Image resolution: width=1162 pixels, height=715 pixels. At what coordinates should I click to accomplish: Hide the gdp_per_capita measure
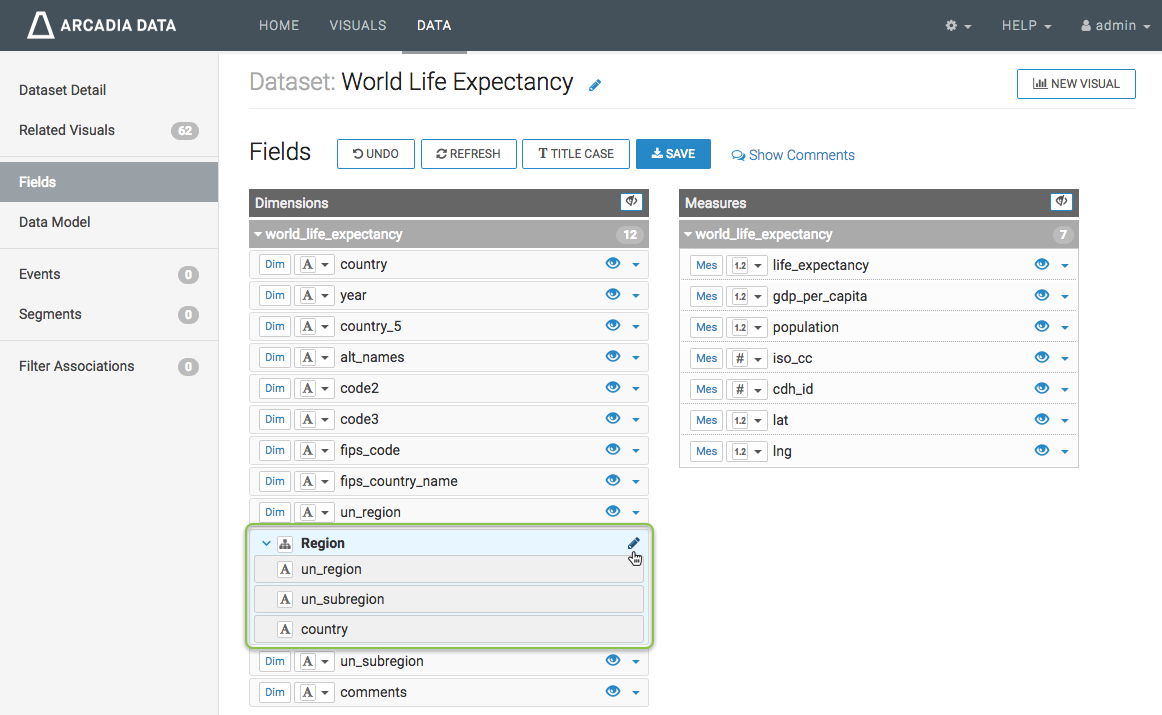[1042, 296]
